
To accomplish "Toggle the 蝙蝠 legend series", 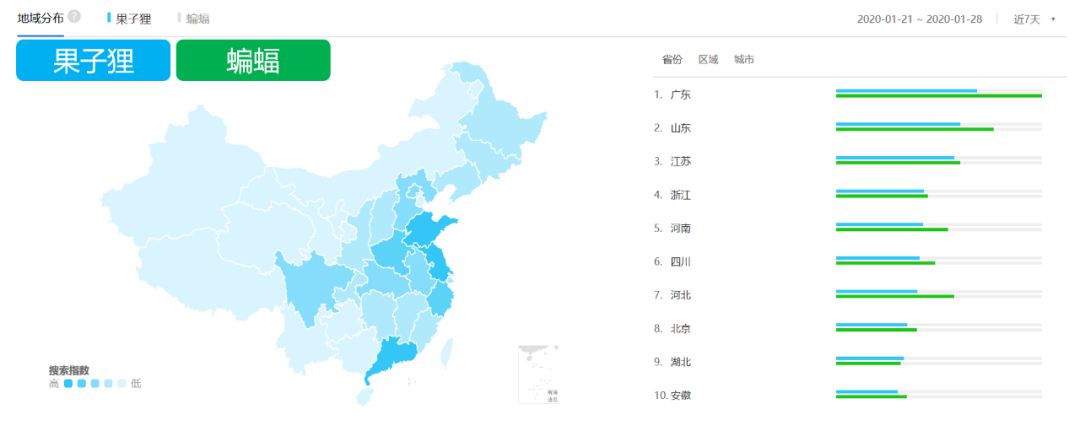I will [x=197, y=19].
